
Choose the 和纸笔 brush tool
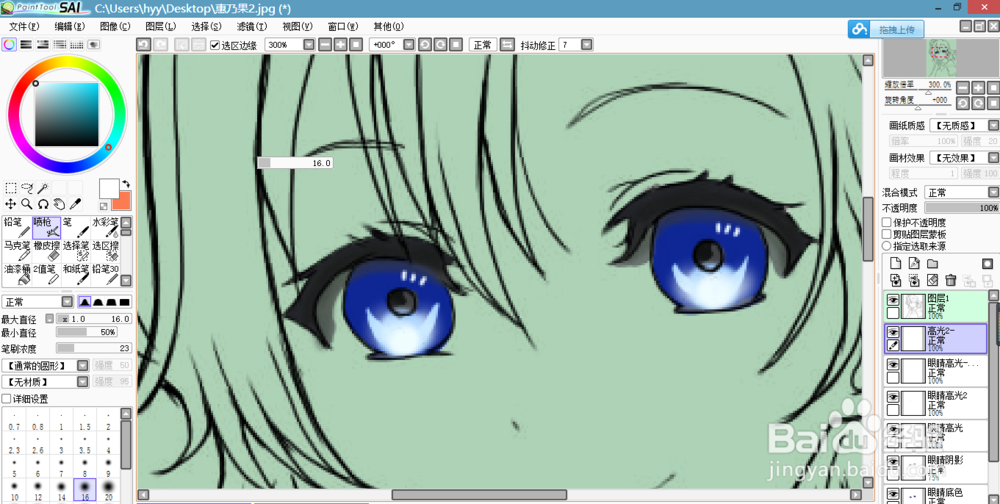click(76, 274)
